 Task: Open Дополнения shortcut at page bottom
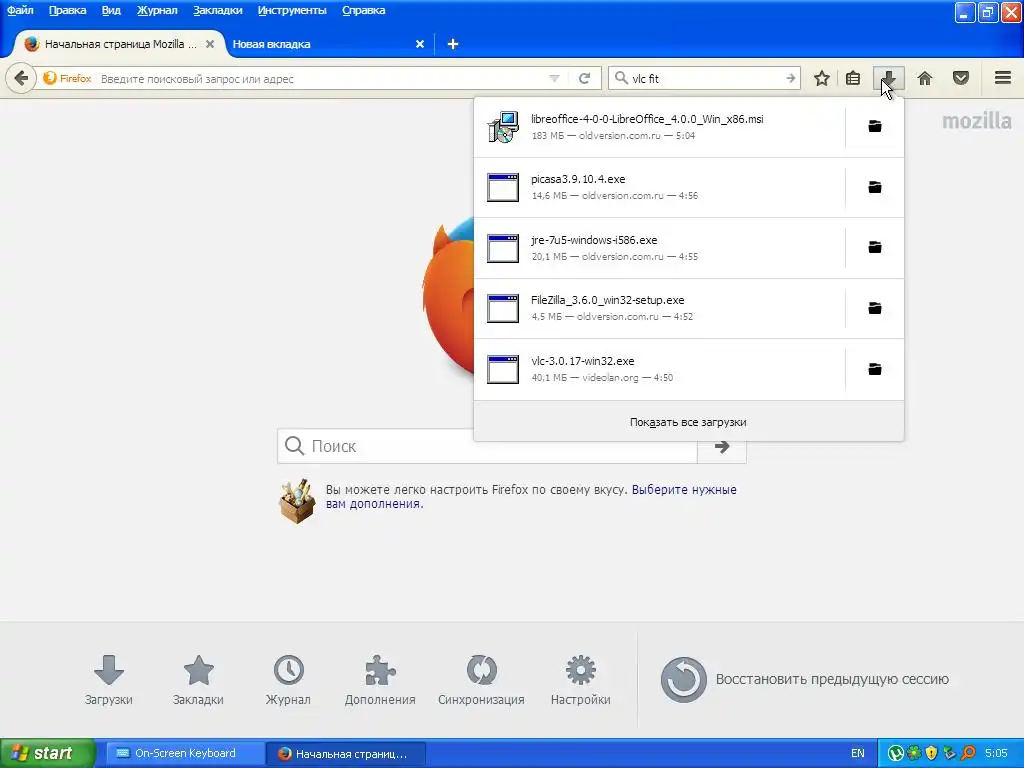click(380, 680)
